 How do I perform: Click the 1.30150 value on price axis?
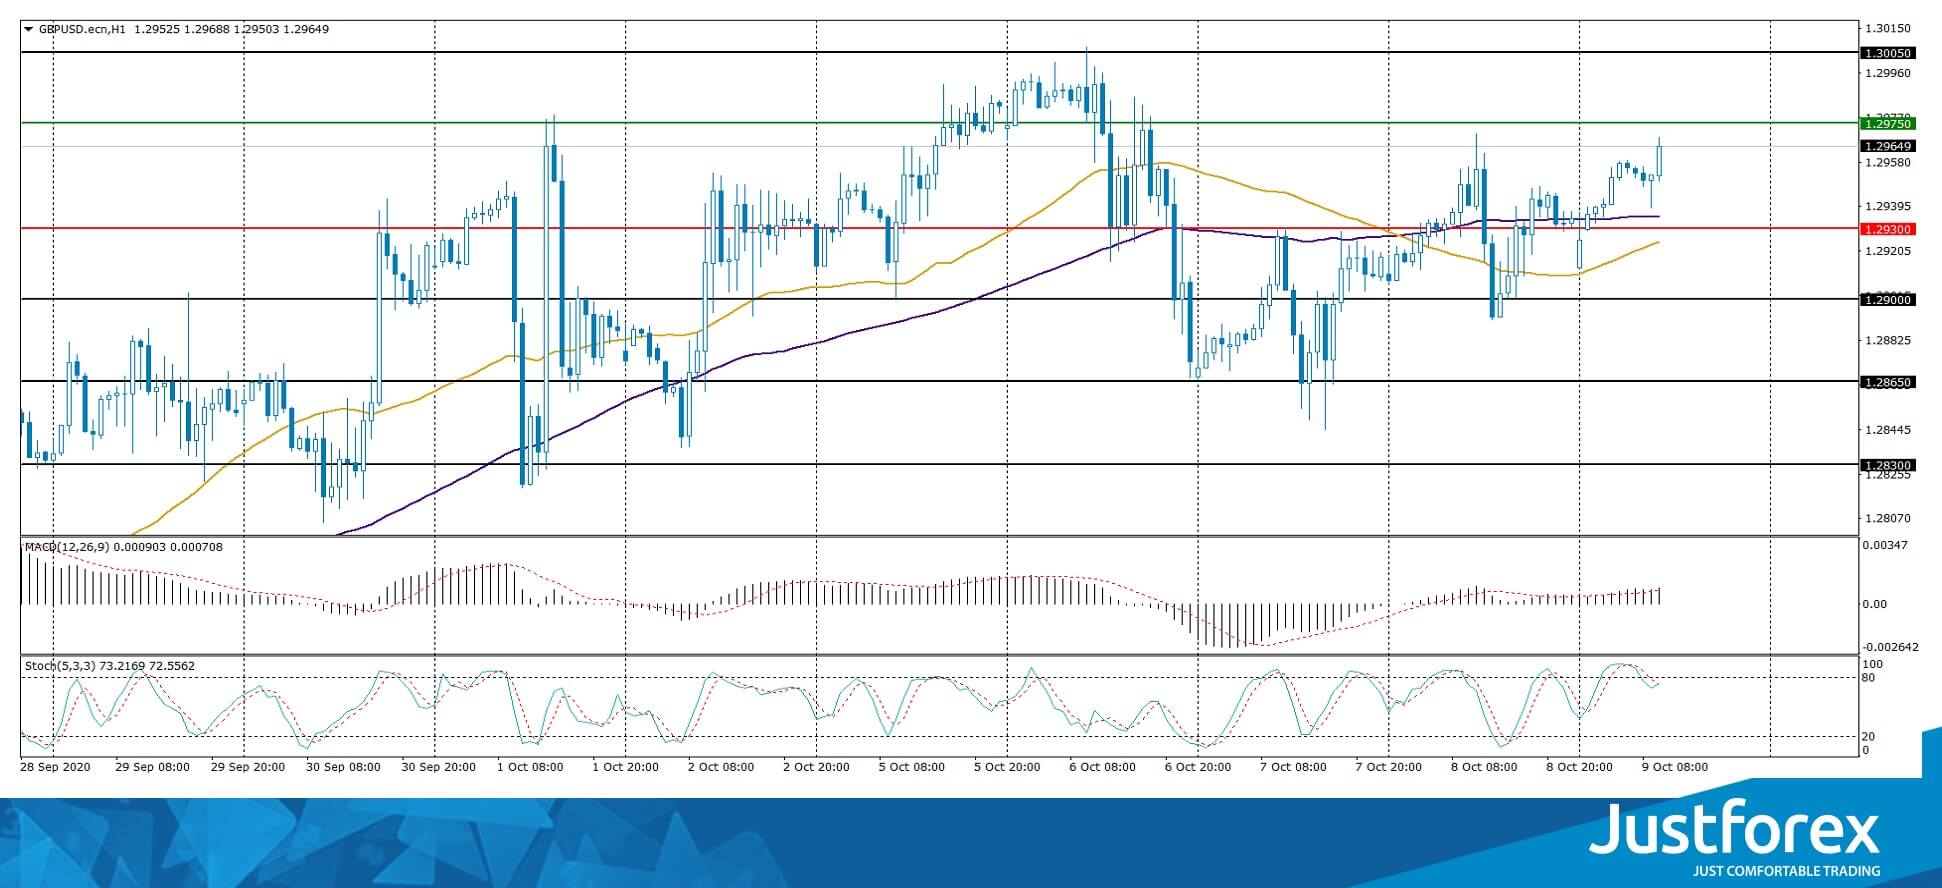pyautogui.click(x=1888, y=28)
